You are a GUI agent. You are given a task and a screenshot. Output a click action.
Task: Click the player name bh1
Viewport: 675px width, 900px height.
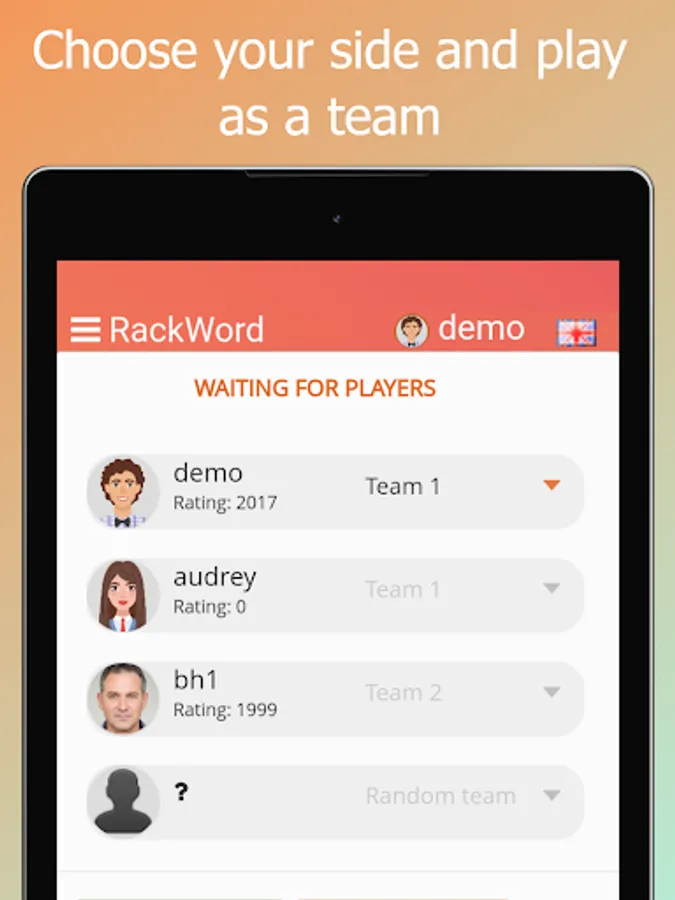(196, 680)
